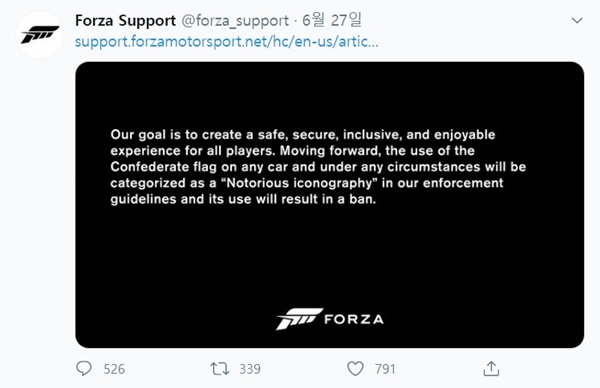Click the FORZA wordmark in the image
Screen dimensions: 600x388
354,319
